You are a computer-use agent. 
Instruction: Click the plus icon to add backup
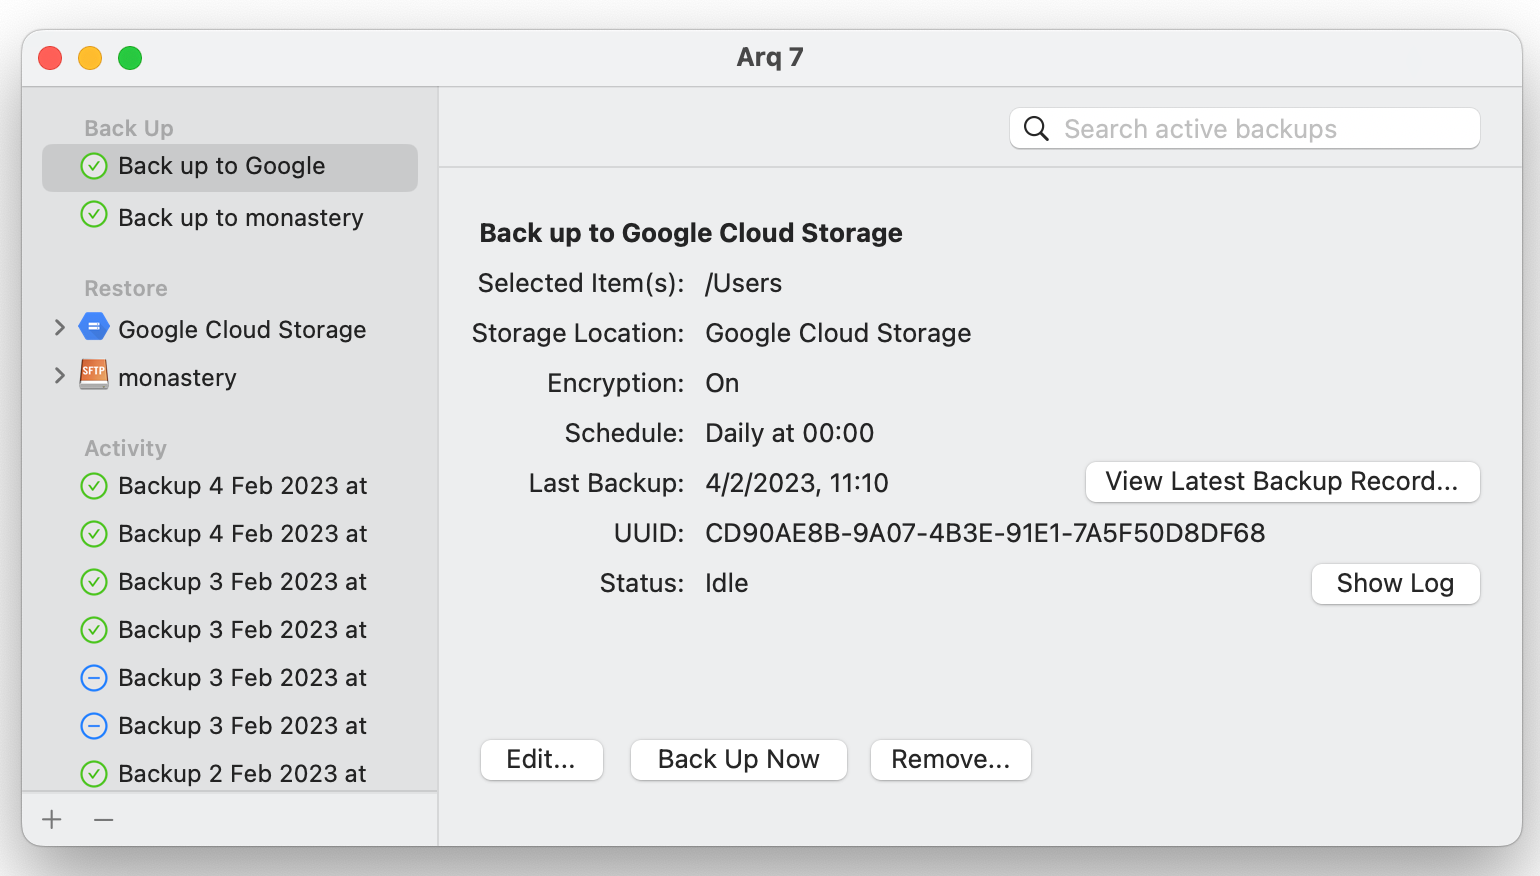click(52, 820)
